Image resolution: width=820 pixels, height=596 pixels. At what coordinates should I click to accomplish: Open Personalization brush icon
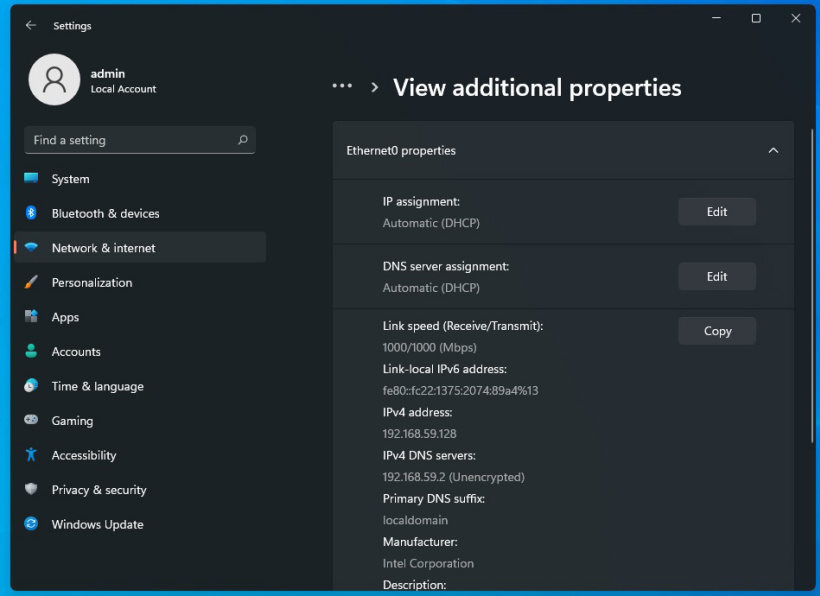click(x=33, y=282)
